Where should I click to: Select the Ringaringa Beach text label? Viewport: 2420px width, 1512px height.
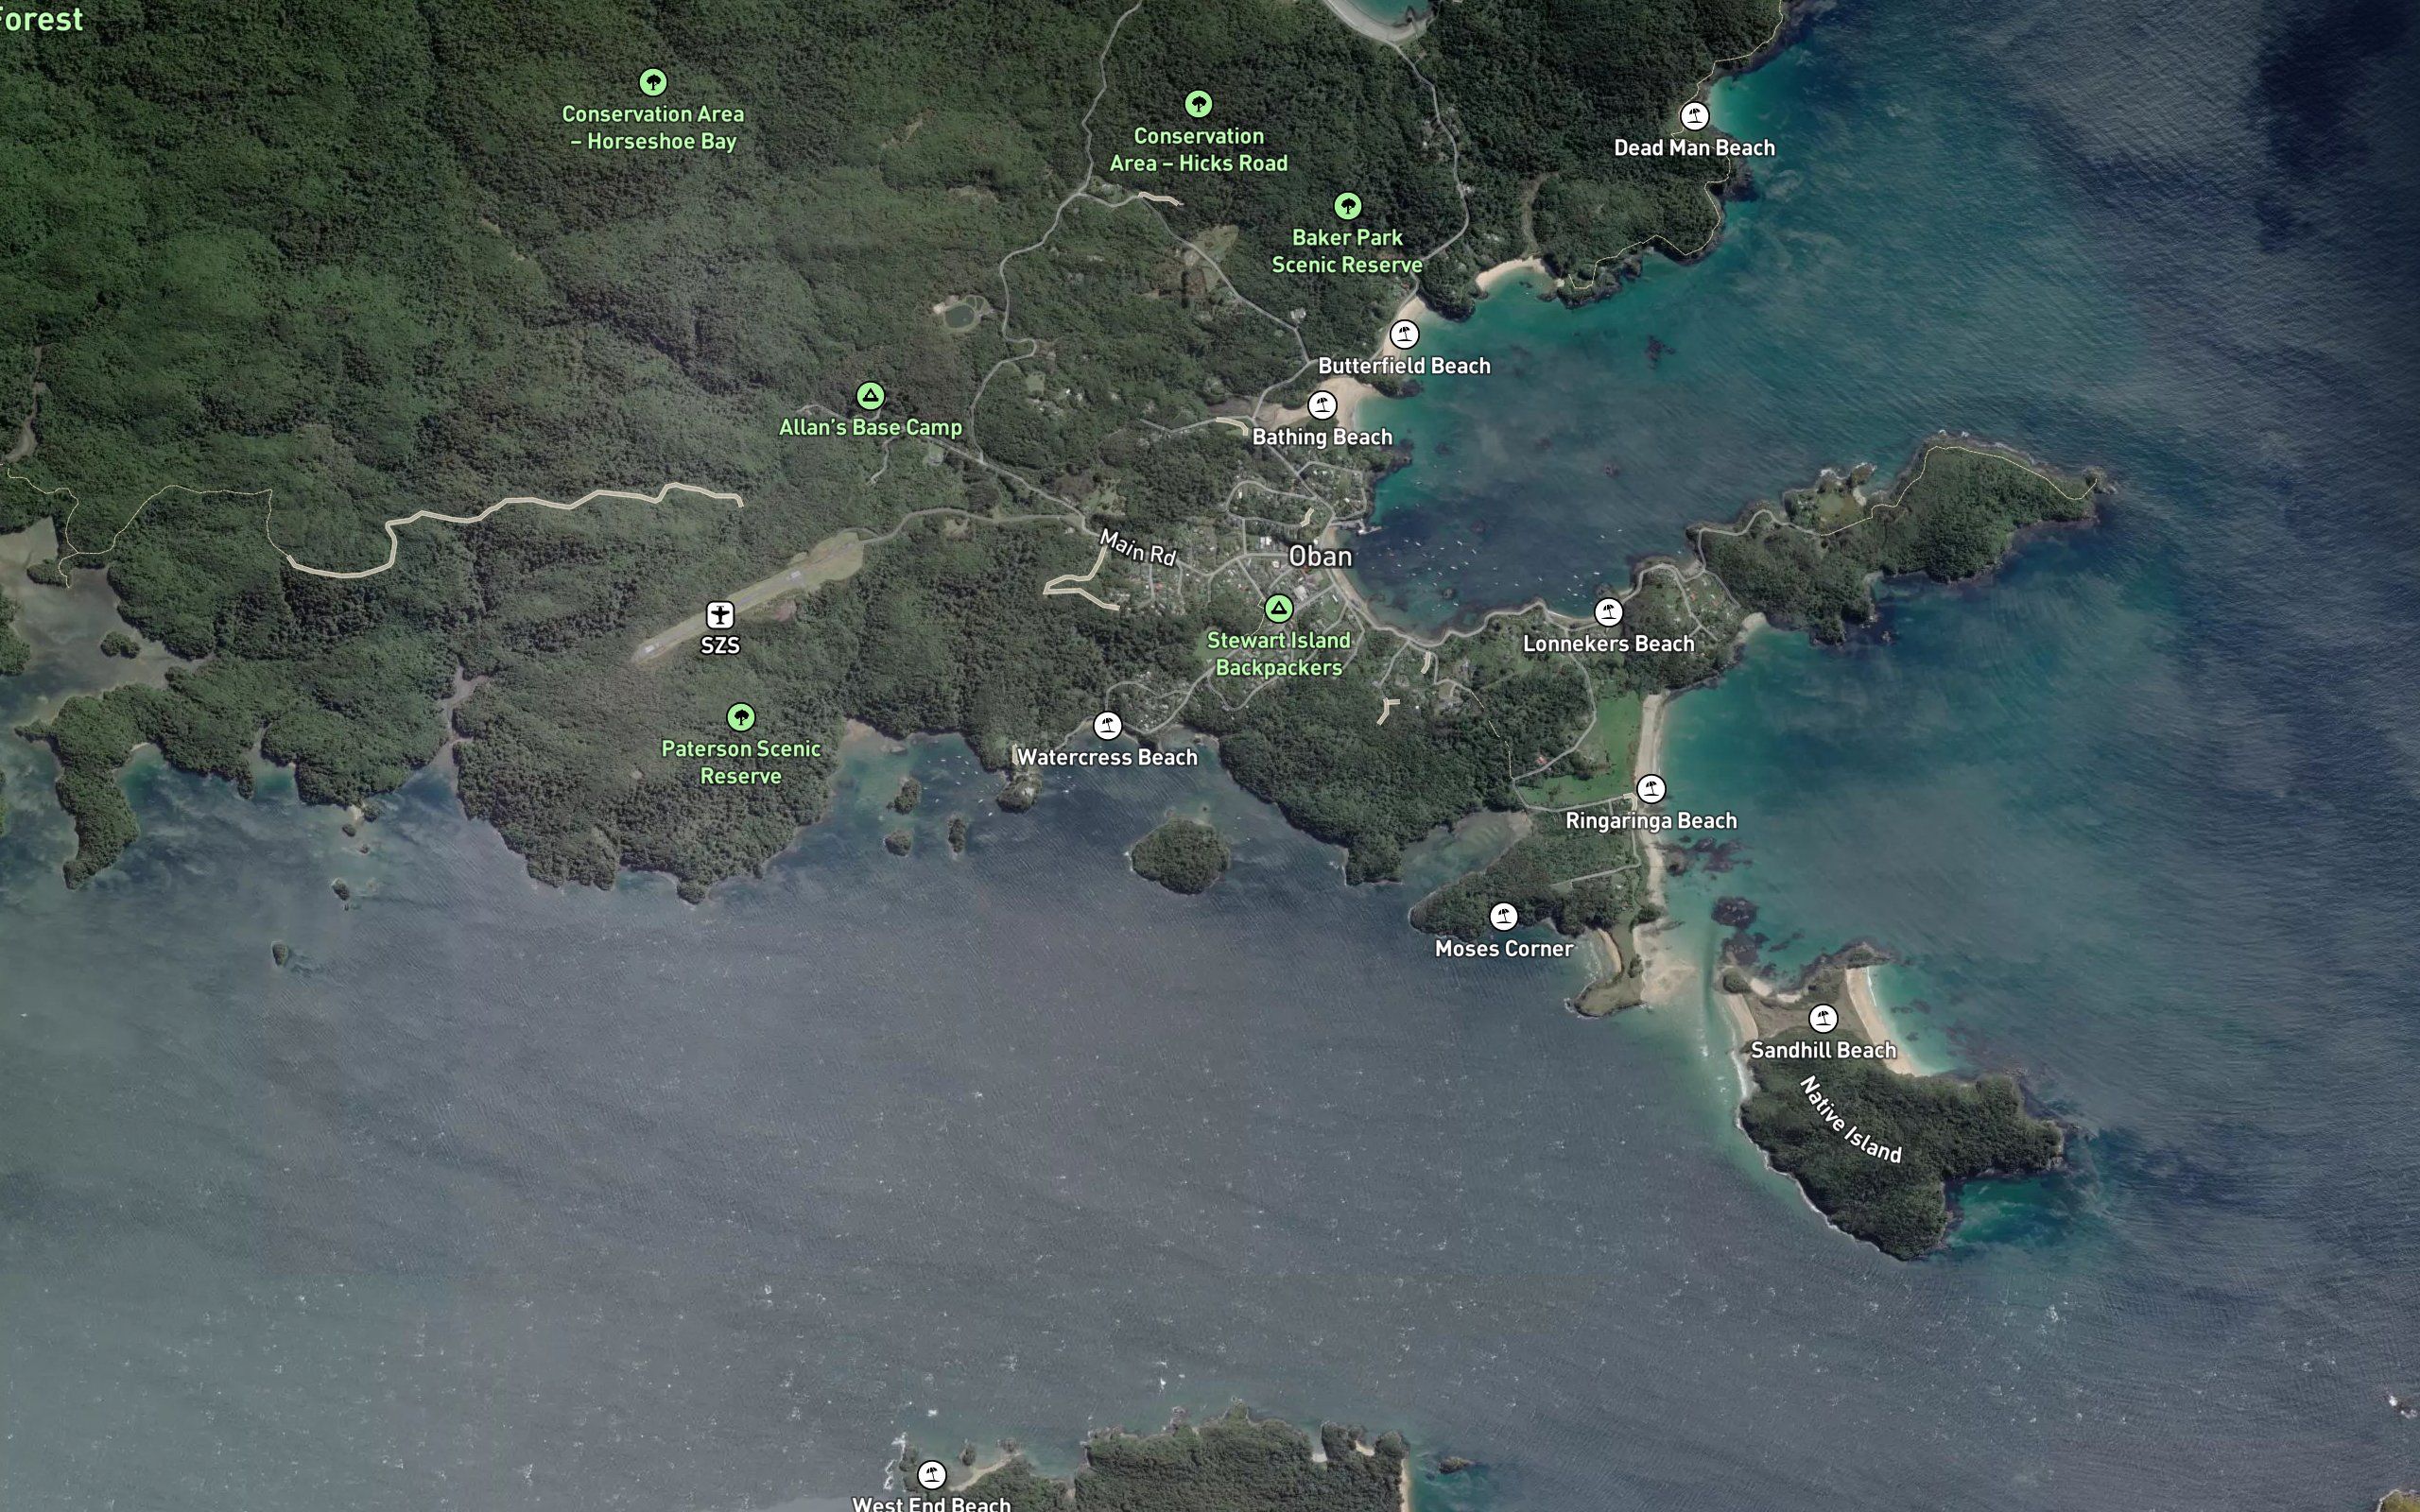1651,821
